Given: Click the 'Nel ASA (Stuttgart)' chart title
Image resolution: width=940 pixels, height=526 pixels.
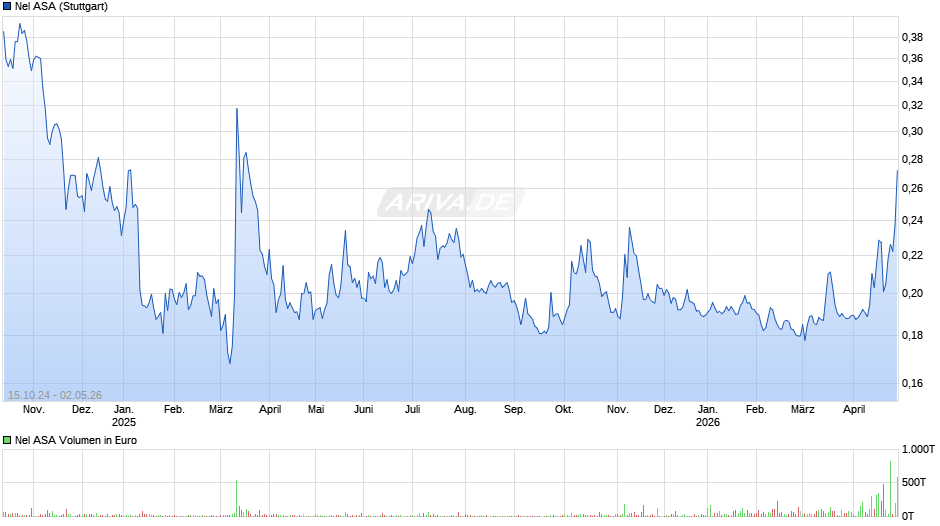Looking at the screenshot, I should pos(61,7).
